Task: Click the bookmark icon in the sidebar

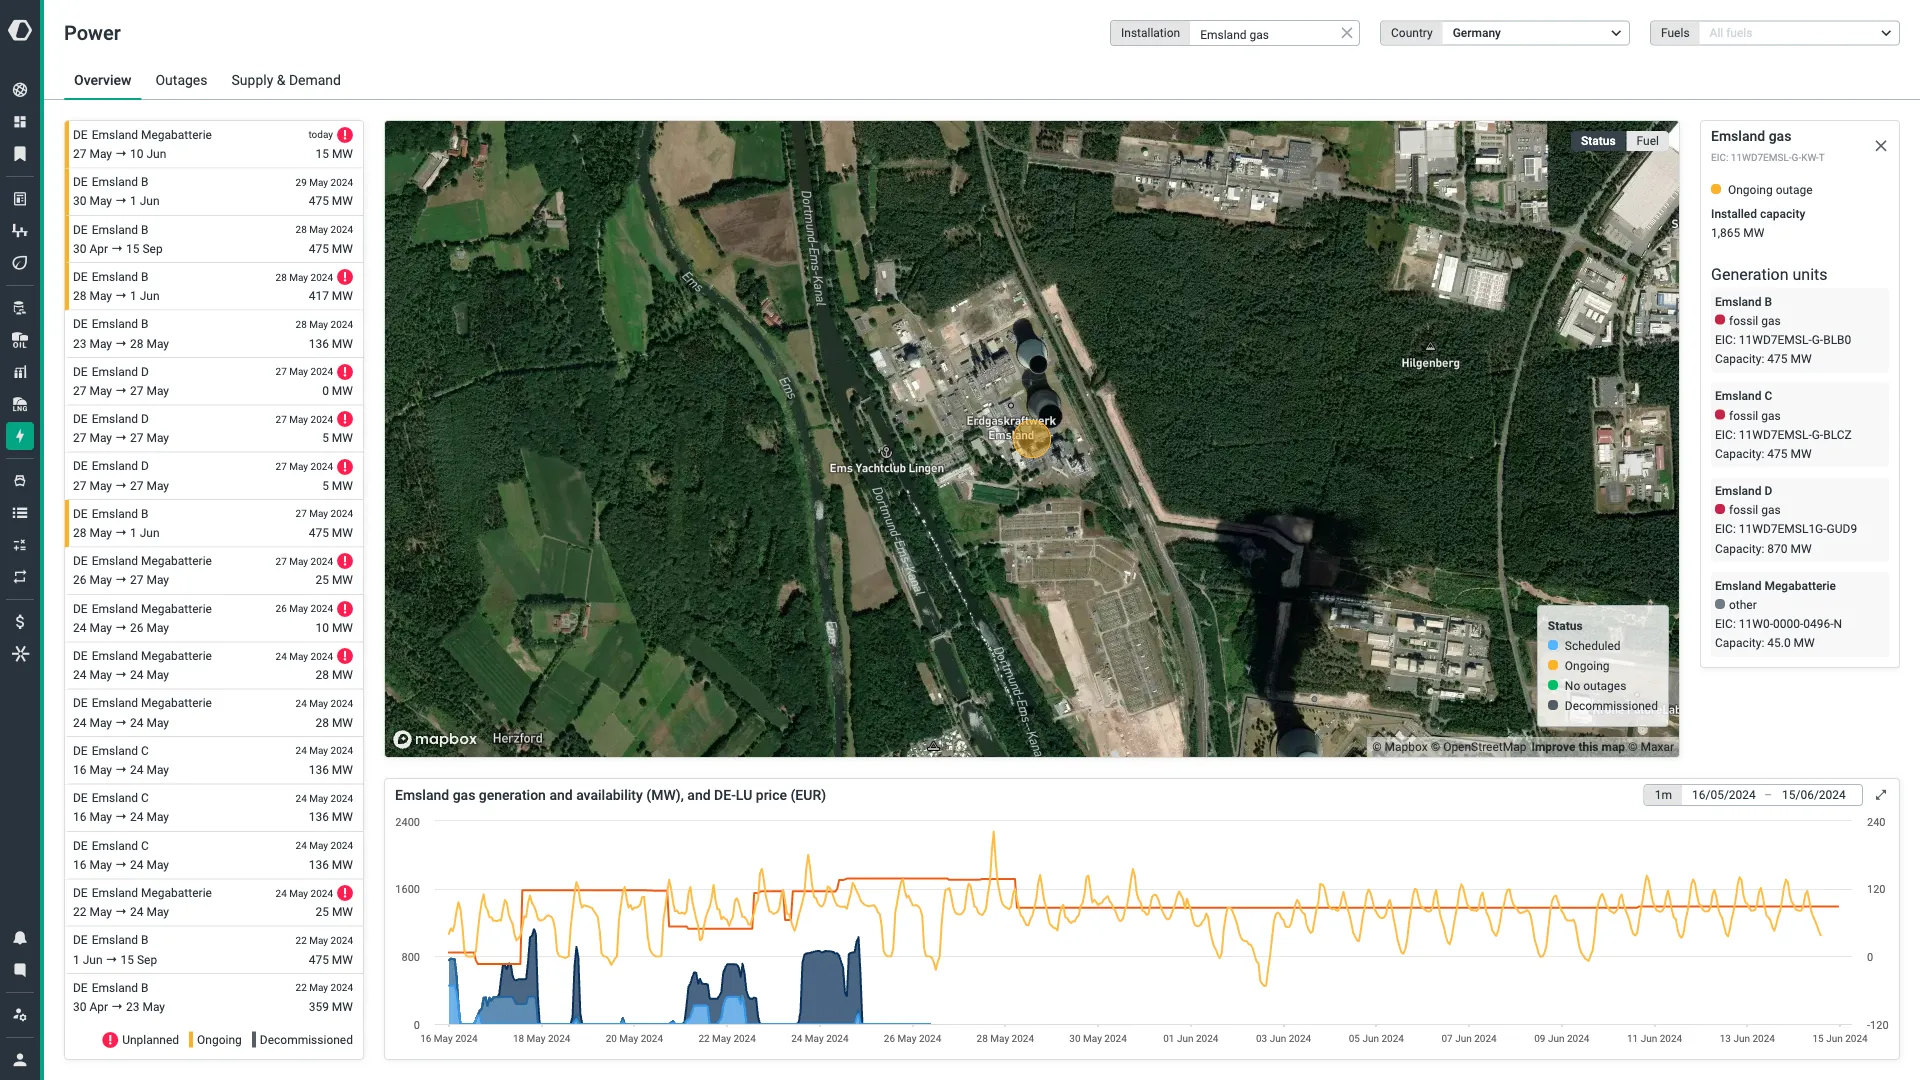Action: pyautogui.click(x=20, y=153)
